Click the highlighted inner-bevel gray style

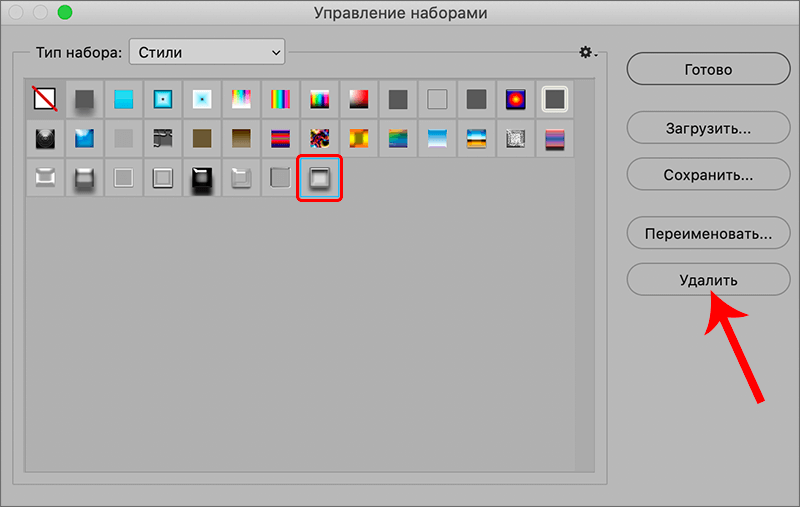[x=319, y=178]
